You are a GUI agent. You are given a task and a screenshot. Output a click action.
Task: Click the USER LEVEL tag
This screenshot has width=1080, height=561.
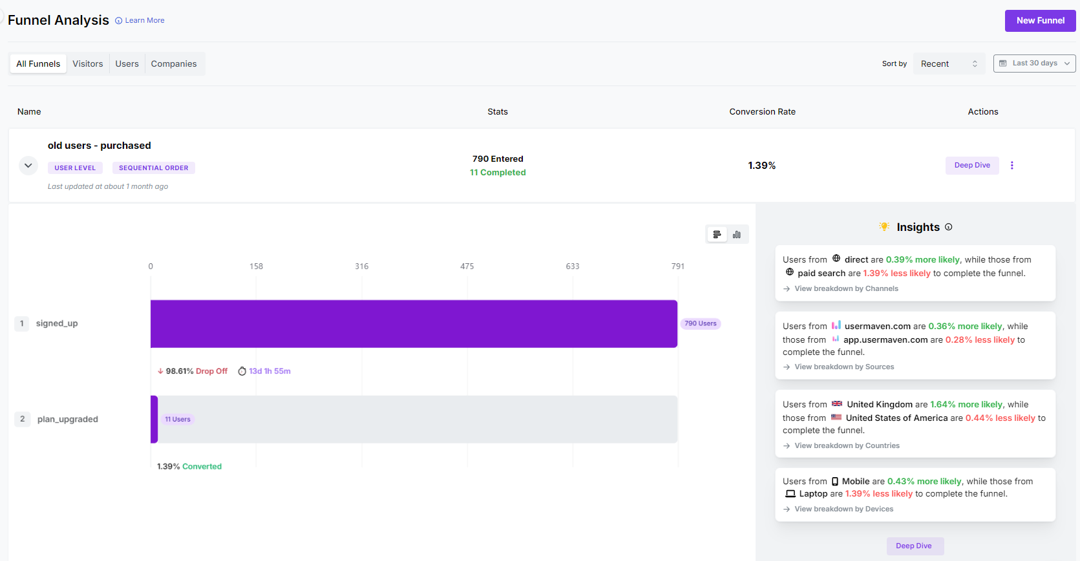[x=75, y=167]
